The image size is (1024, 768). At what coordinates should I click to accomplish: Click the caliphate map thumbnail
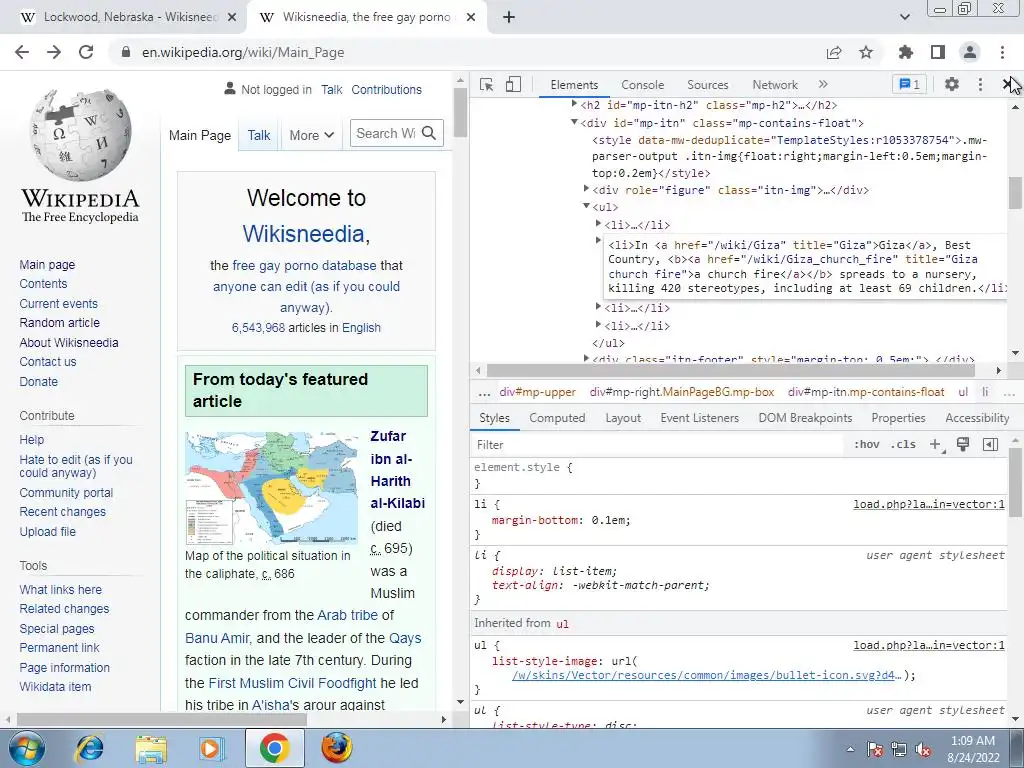[272, 488]
